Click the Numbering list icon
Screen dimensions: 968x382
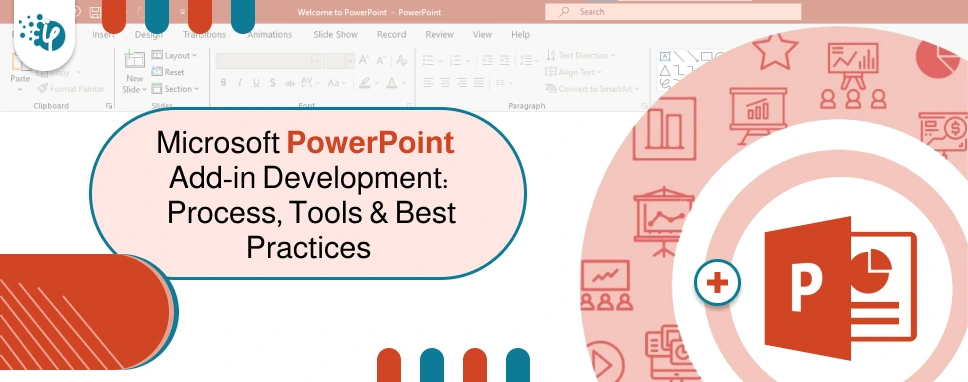click(456, 60)
